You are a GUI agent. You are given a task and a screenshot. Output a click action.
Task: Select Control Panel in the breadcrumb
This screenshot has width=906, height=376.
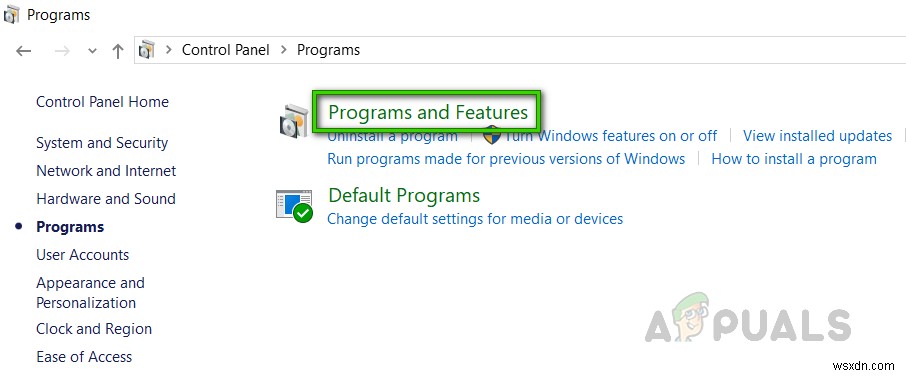click(225, 50)
